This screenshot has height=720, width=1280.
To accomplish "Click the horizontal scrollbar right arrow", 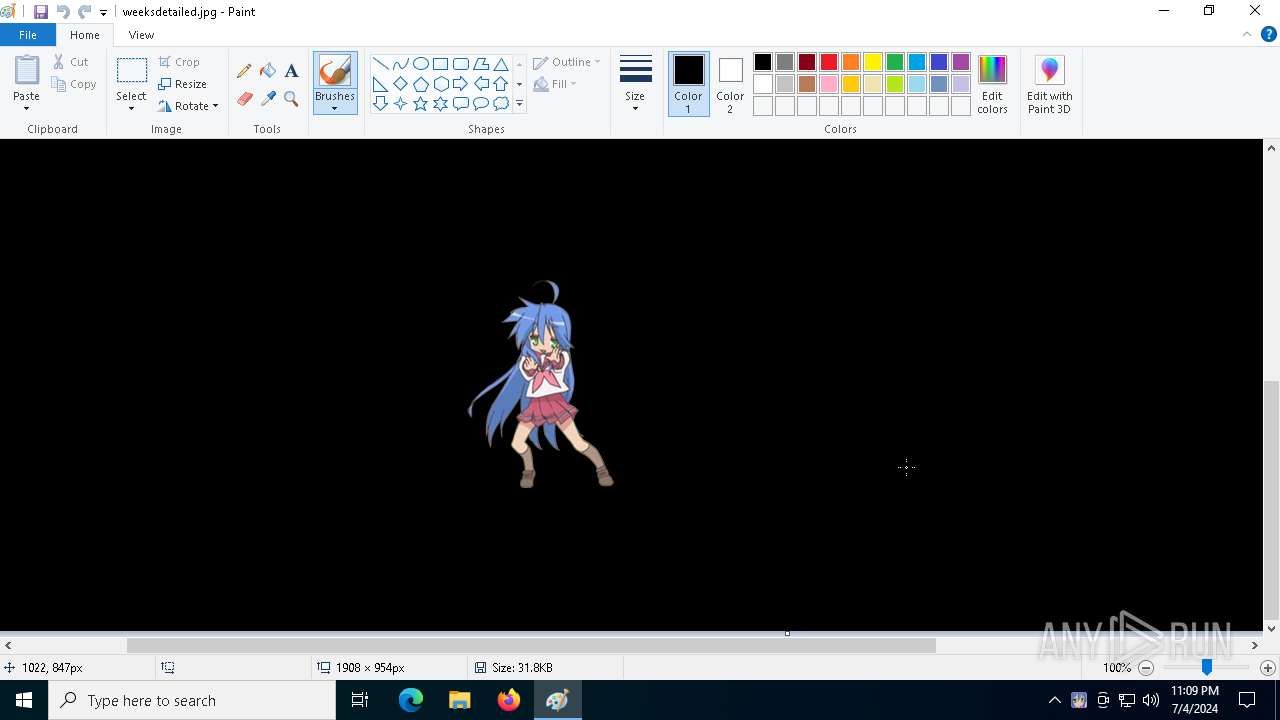I will pos(1255,646).
